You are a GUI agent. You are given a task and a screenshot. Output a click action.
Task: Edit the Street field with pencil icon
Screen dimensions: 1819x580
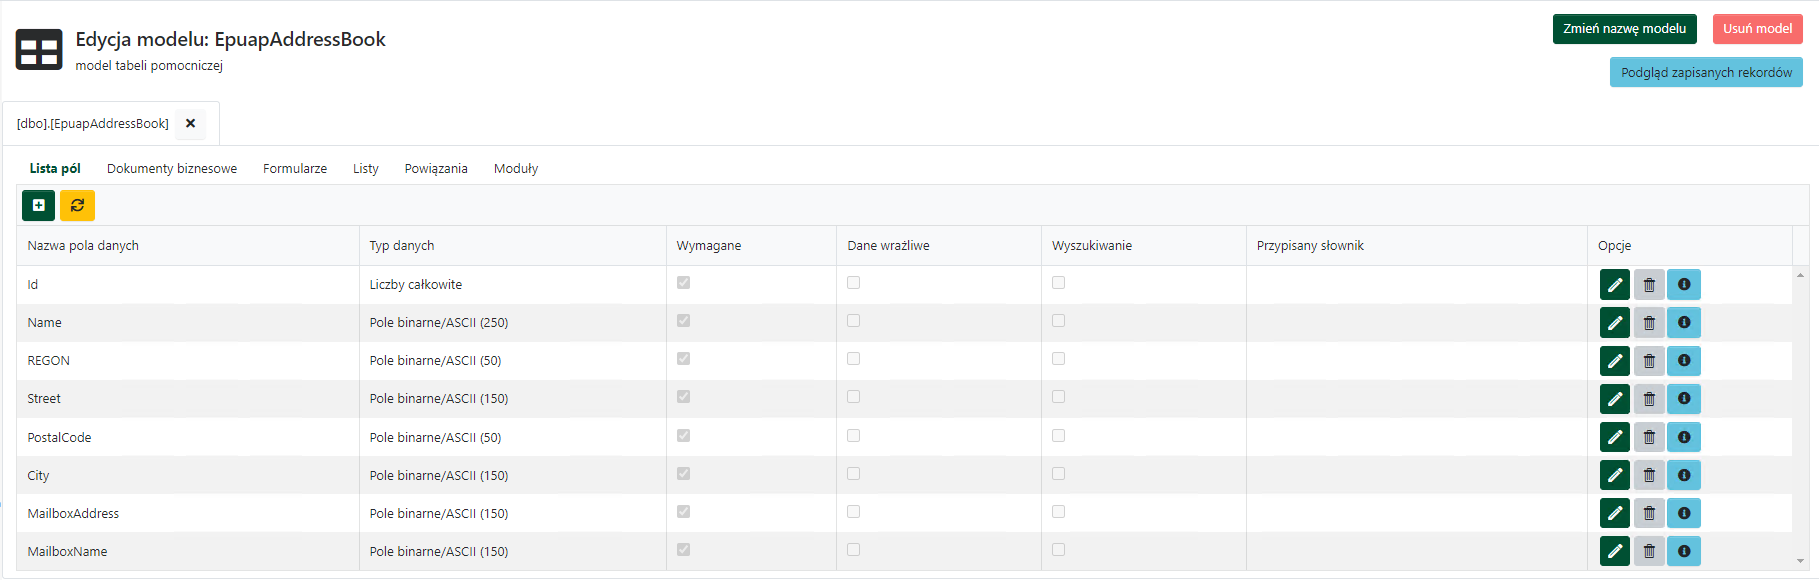pos(1614,399)
